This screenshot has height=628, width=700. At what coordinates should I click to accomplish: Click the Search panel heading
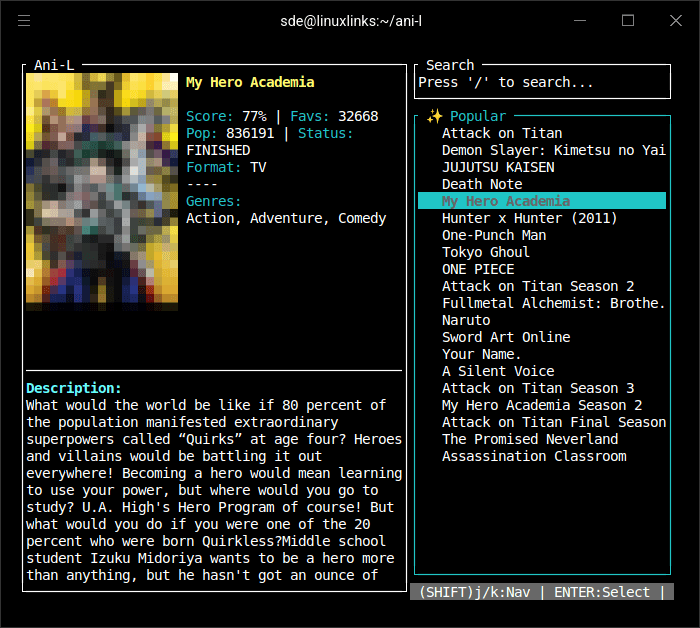click(x=450, y=65)
